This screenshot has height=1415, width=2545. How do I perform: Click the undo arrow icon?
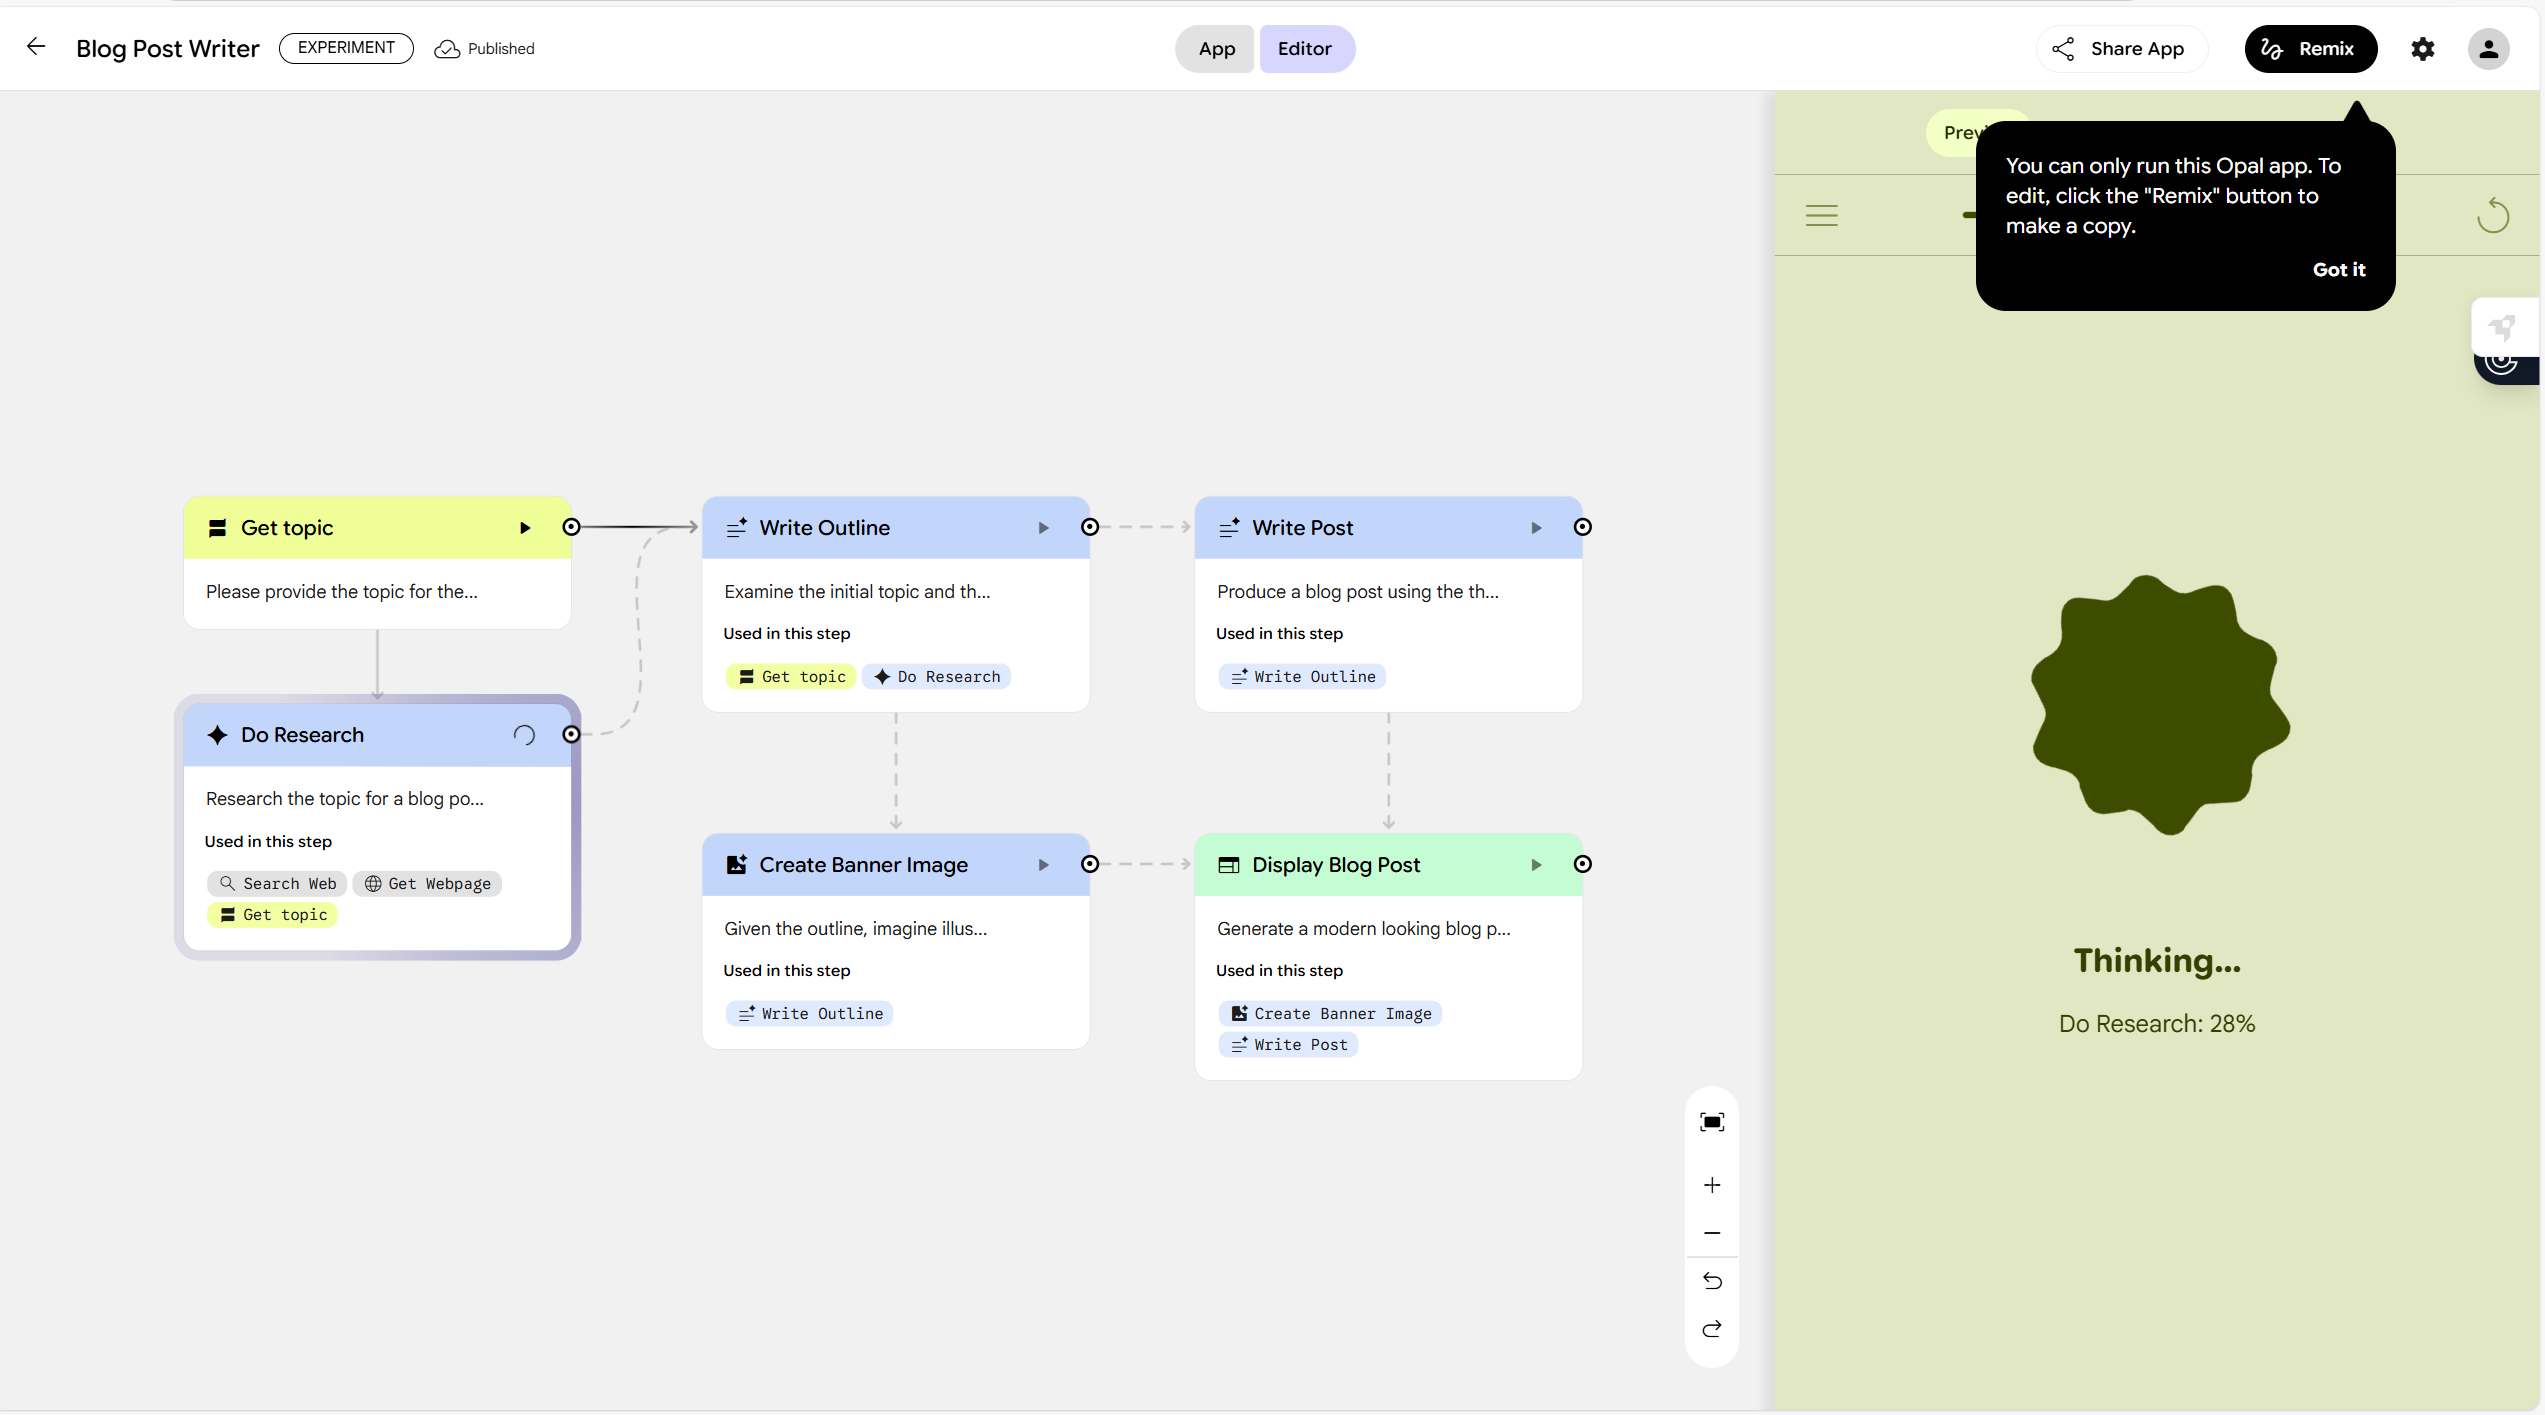[x=1712, y=1281]
